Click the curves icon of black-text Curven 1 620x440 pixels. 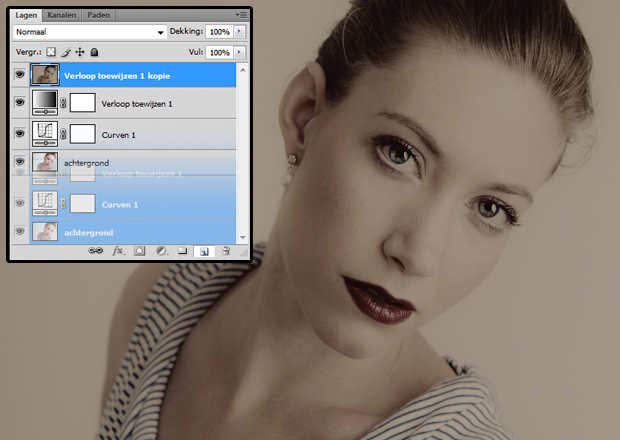click(x=45, y=134)
